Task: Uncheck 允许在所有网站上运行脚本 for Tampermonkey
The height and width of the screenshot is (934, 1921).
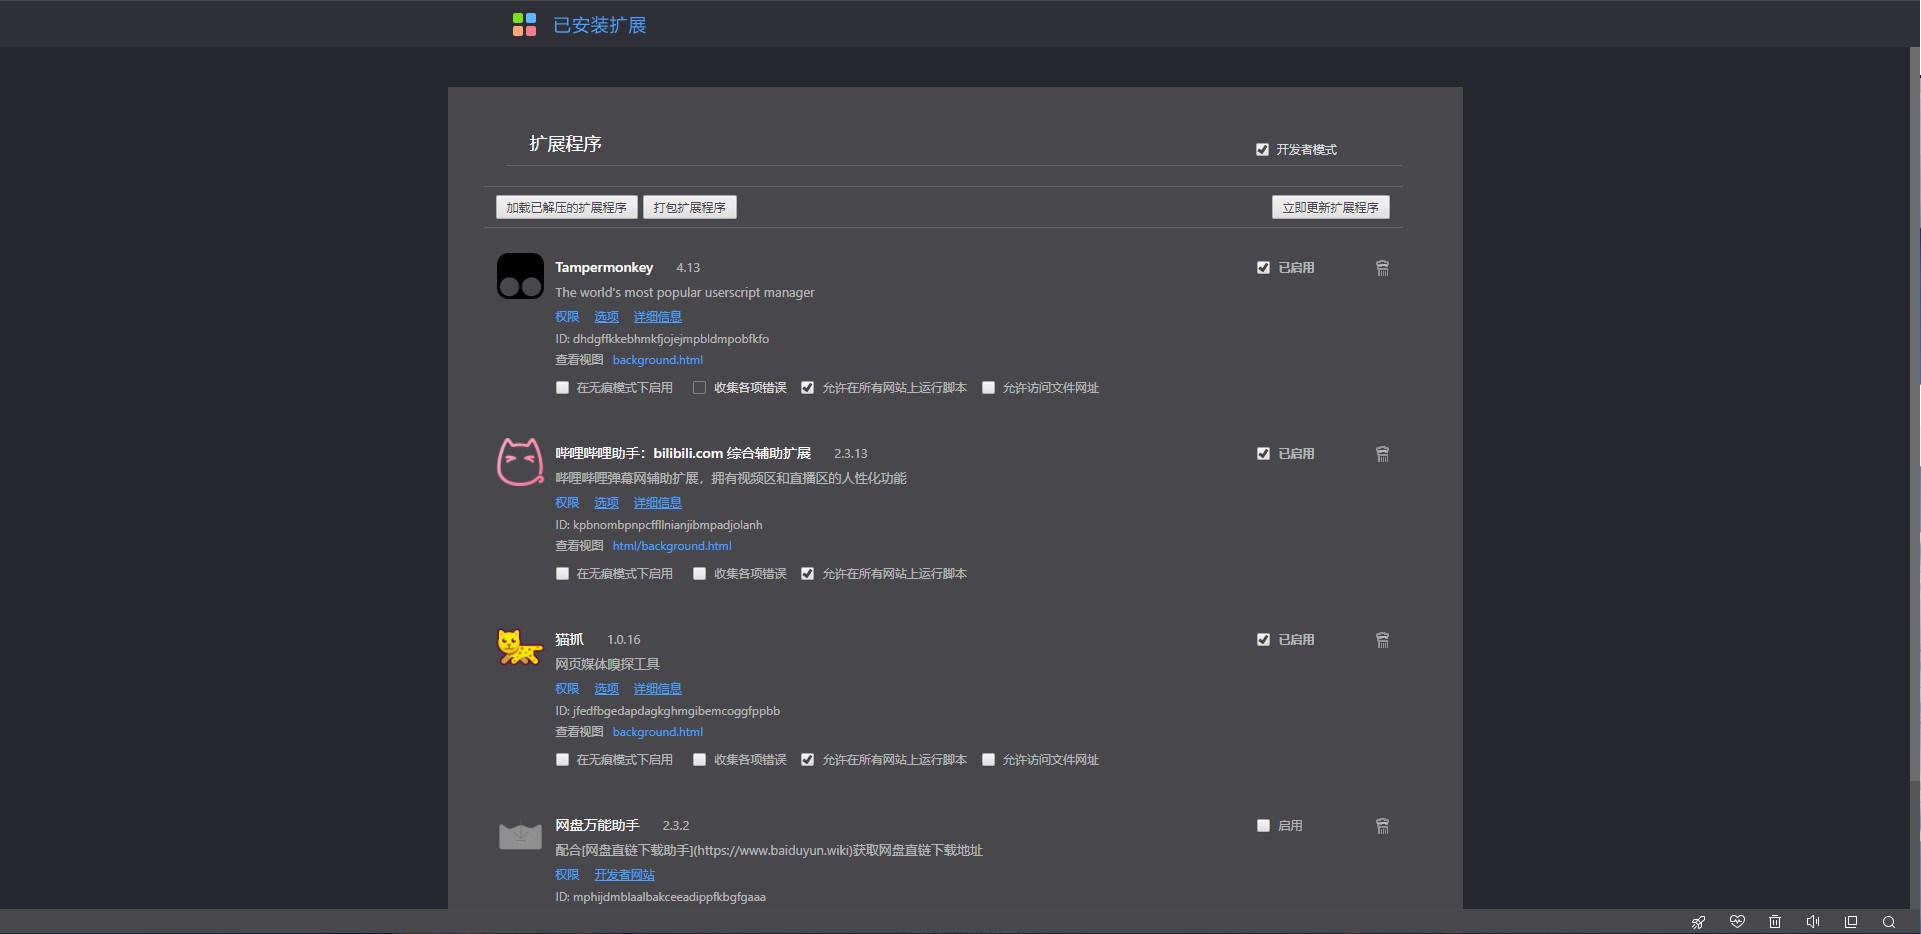Action: [807, 388]
